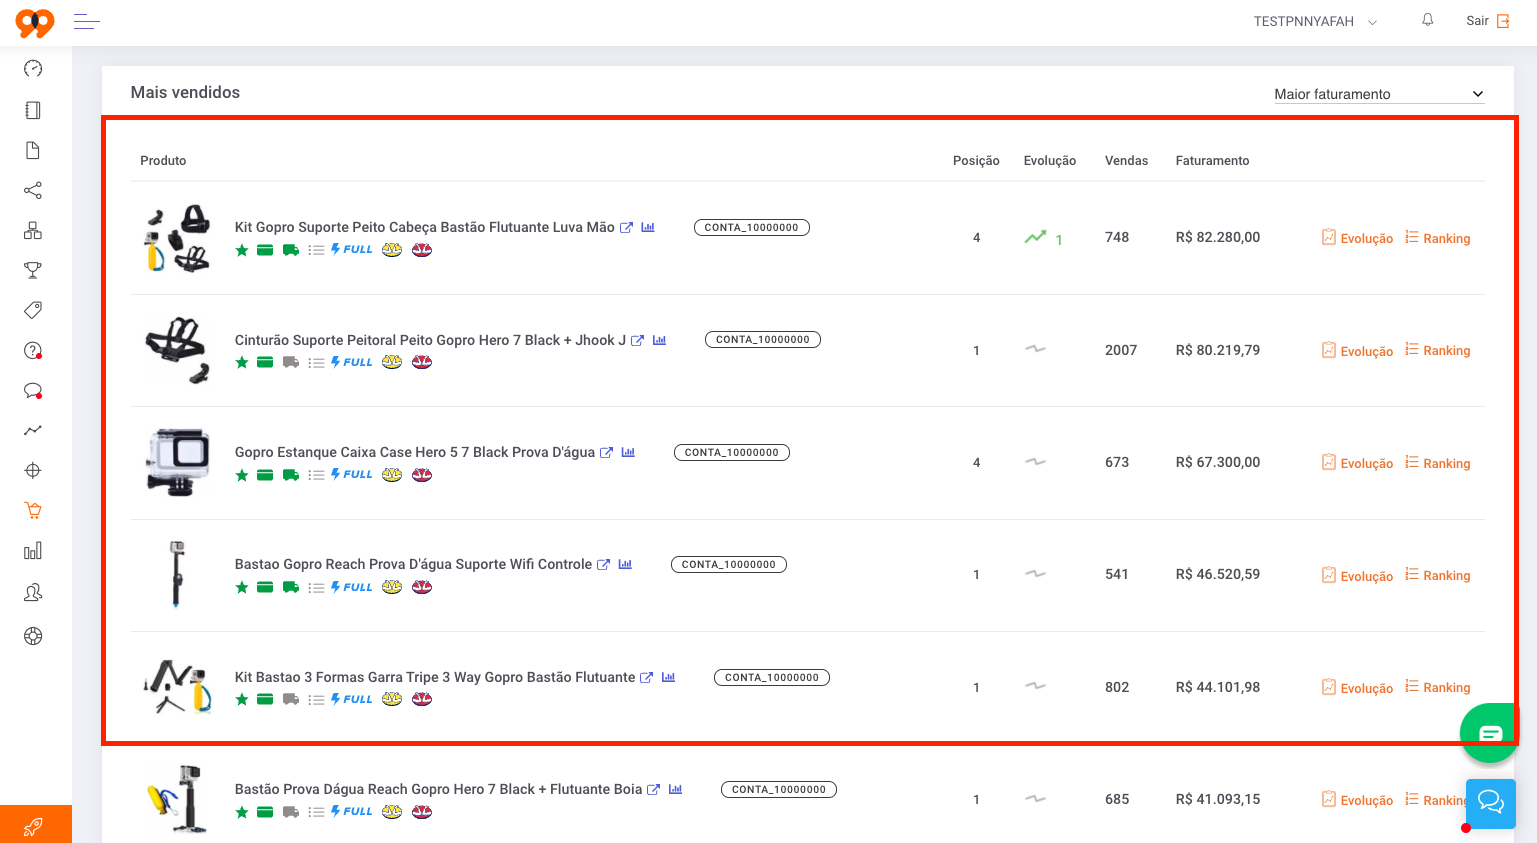Image resolution: width=1537 pixels, height=843 pixels.
Task: Click the orange rocket button at sidebar bottom
Action: pyautogui.click(x=36, y=824)
